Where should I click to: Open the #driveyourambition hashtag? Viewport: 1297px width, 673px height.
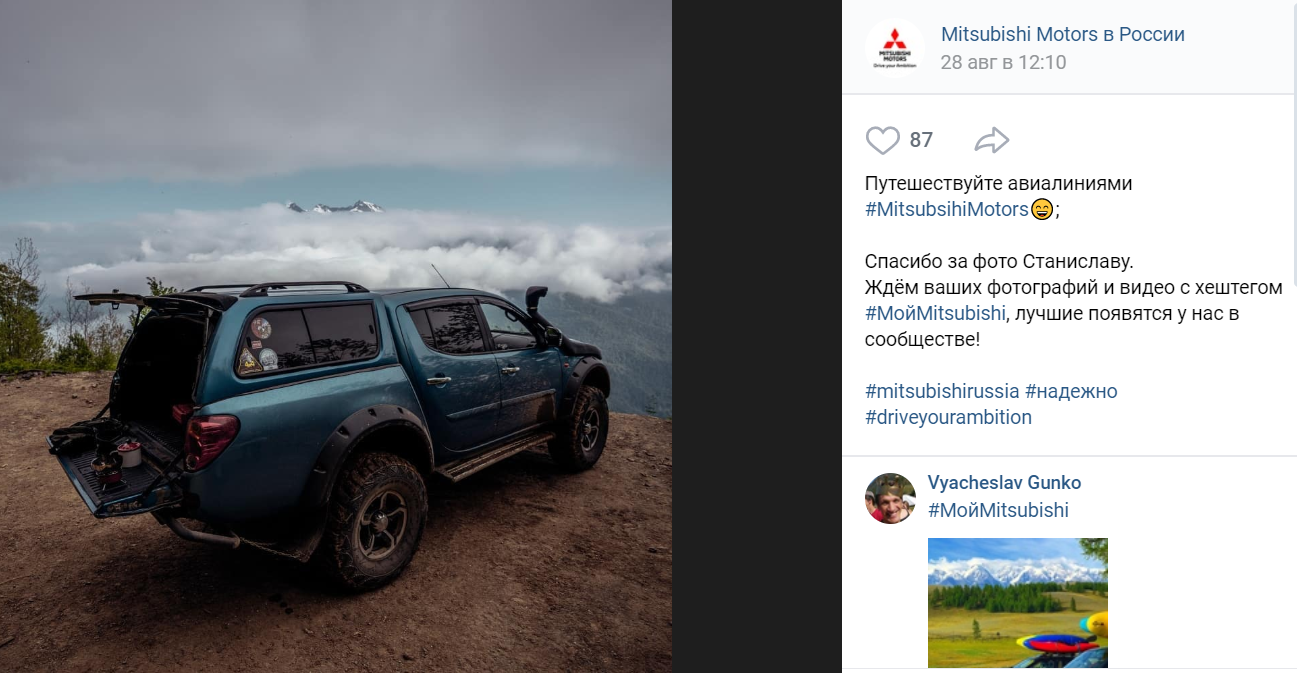(x=948, y=417)
